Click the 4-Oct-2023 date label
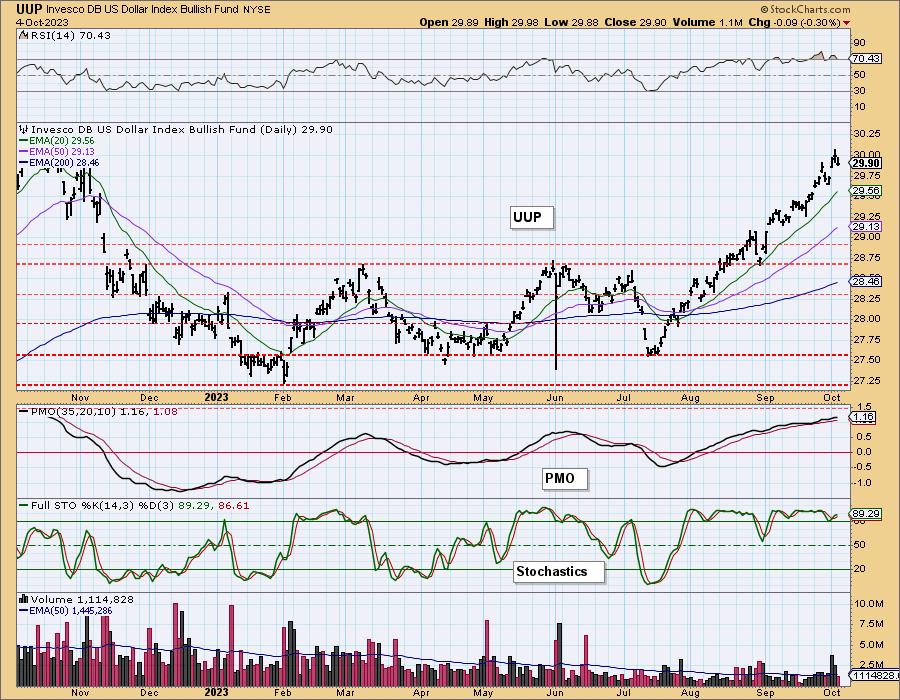This screenshot has height=700, width=900. click(42, 22)
